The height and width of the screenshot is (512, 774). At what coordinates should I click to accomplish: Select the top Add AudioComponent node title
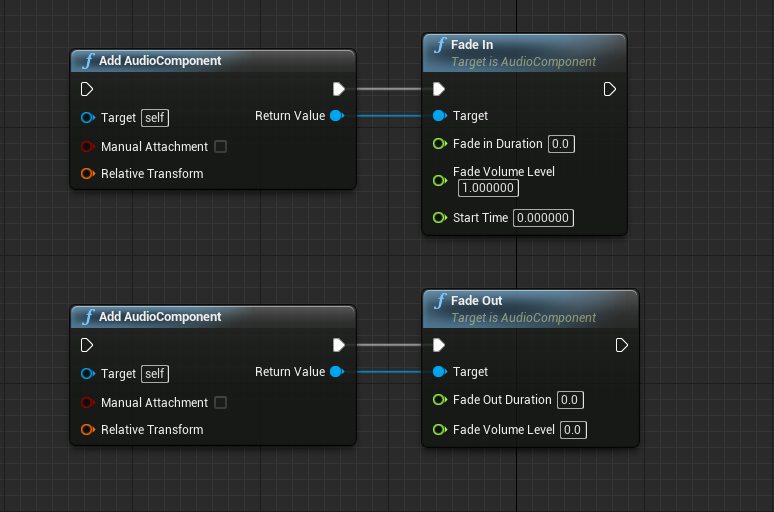click(160, 61)
